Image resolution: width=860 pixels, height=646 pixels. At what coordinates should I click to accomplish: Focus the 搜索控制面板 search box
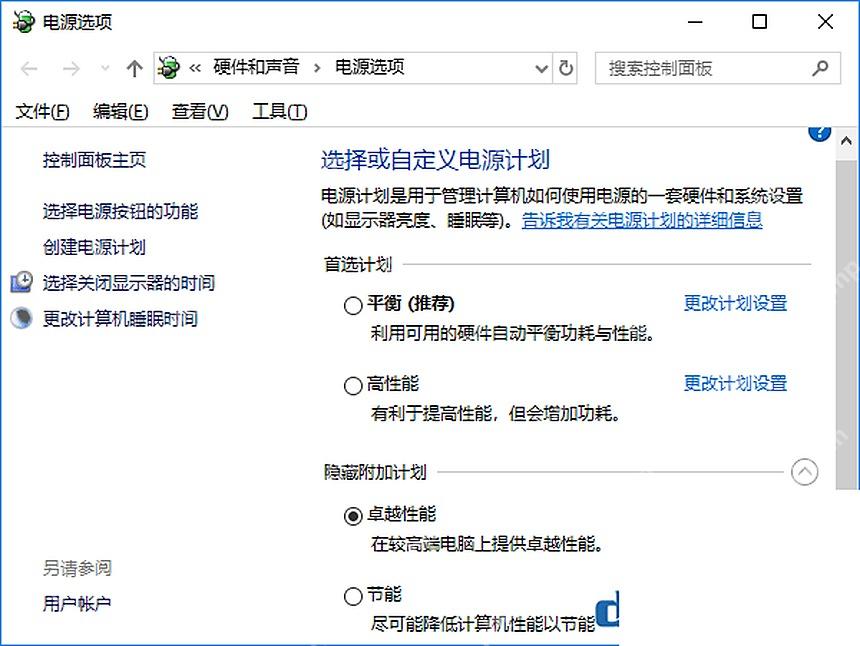[717, 68]
